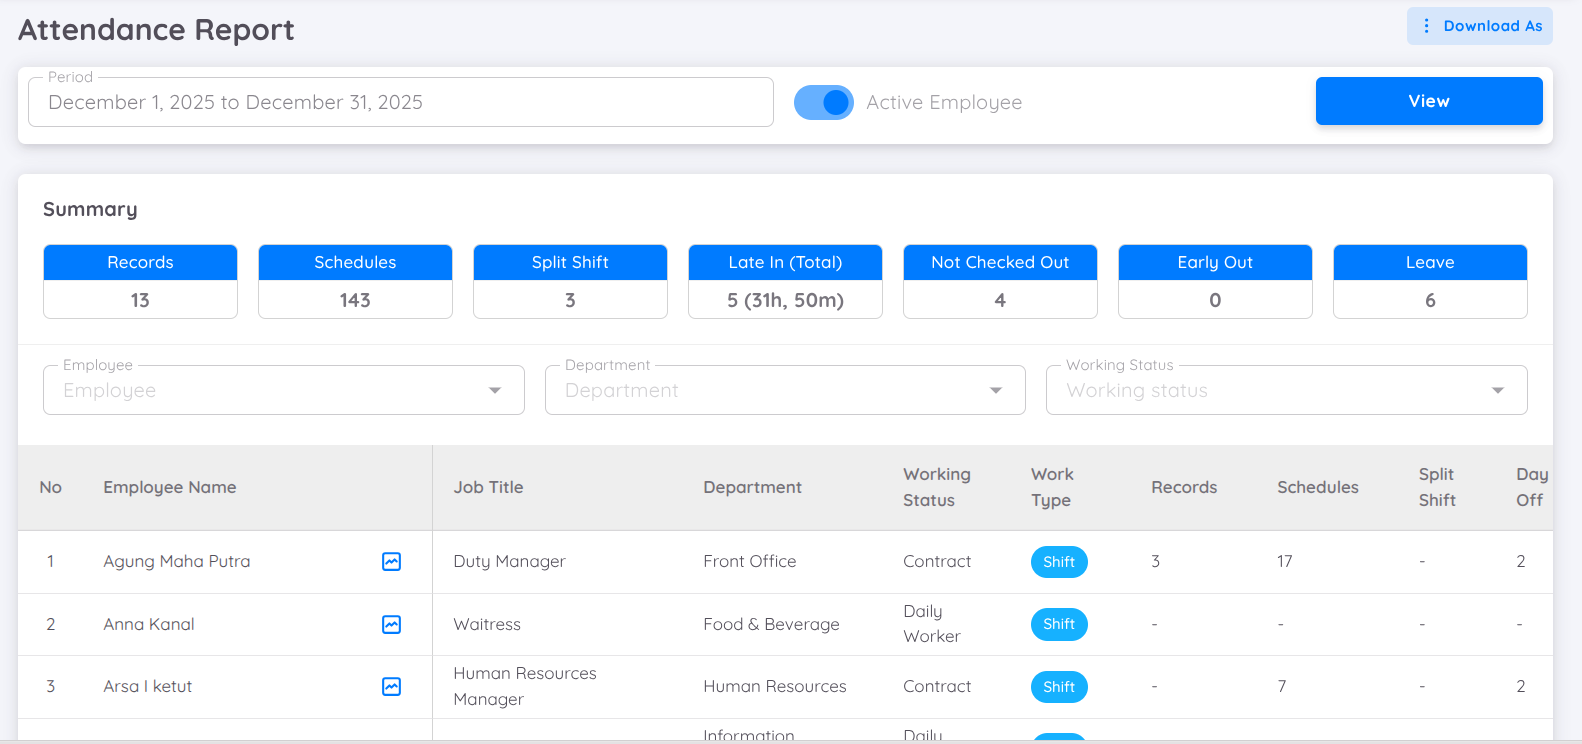Click the Schedules column header
1582x744 pixels.
pyautogui.click(x=1317, y=487)
